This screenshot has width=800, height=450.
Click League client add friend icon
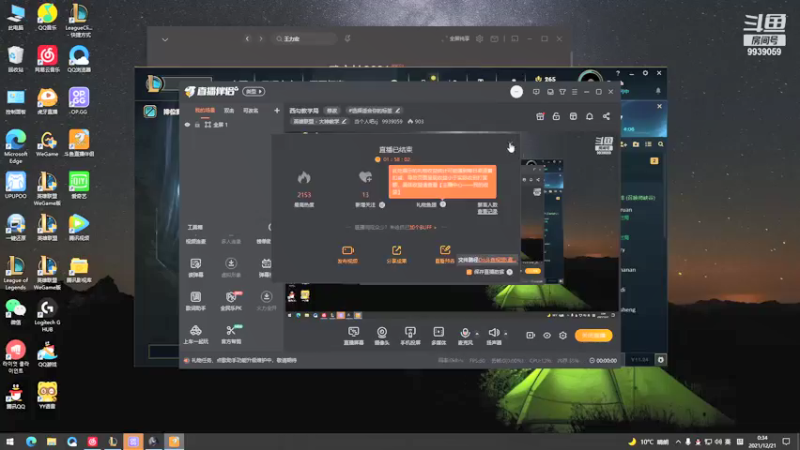[x=623, y=144]
